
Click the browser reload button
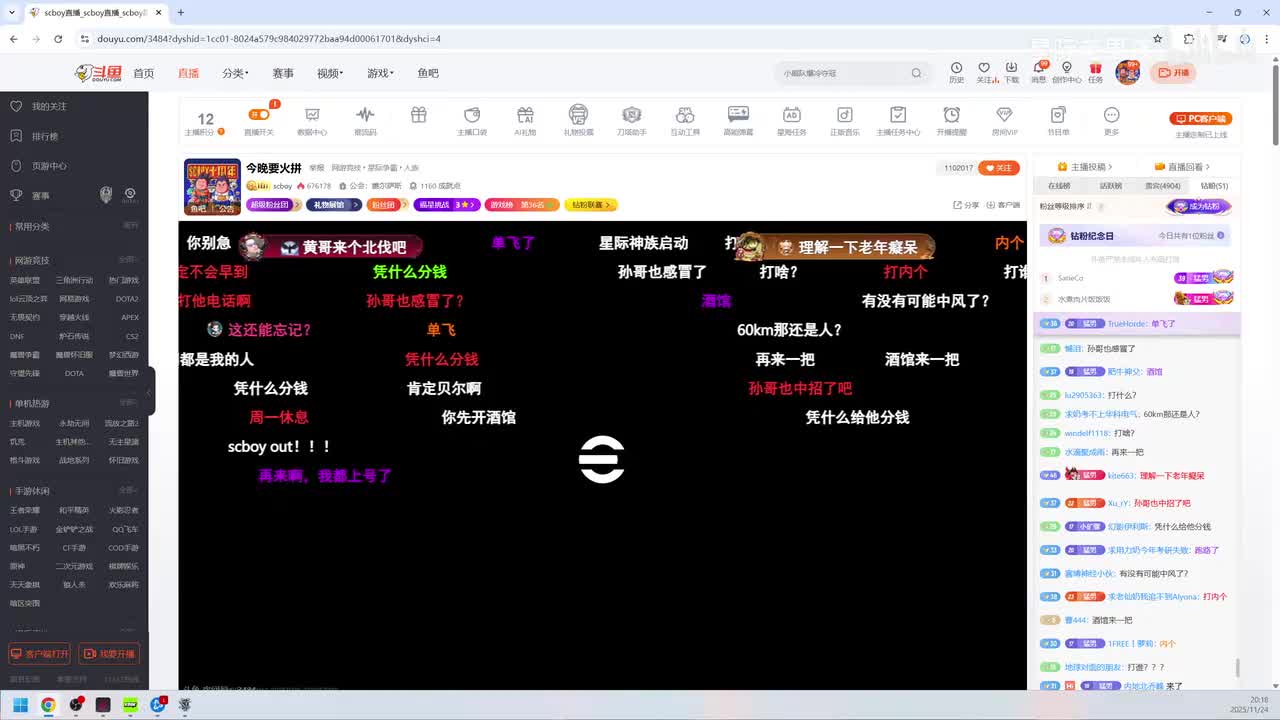pos(58,39)
